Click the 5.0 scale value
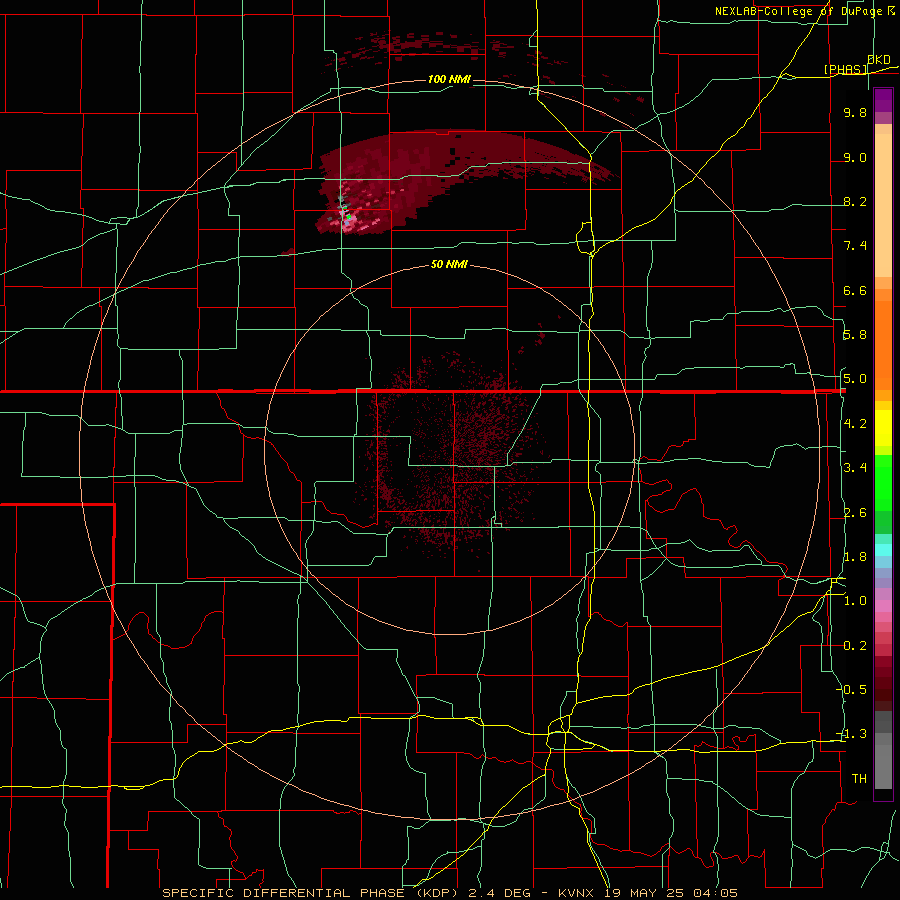Image resolution: width=900 pixels, height=900 pixels. pyautogui.click(x=855, y=379)
